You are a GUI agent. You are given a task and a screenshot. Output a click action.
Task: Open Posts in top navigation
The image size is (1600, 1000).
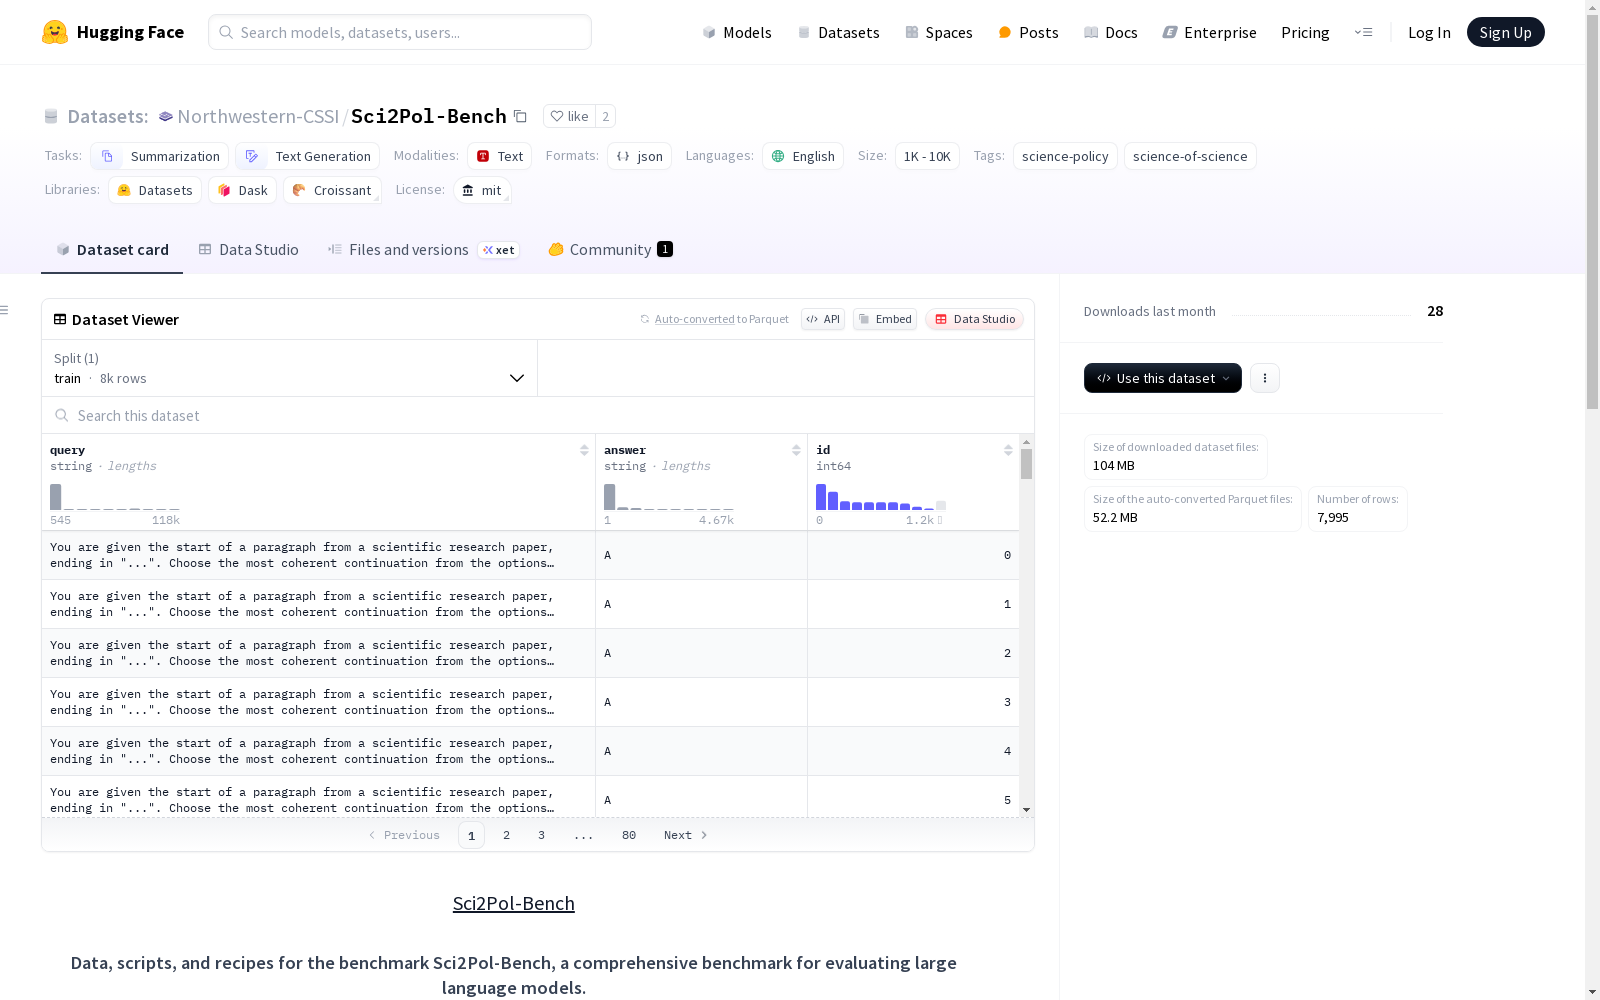[x=1029, y=32]
